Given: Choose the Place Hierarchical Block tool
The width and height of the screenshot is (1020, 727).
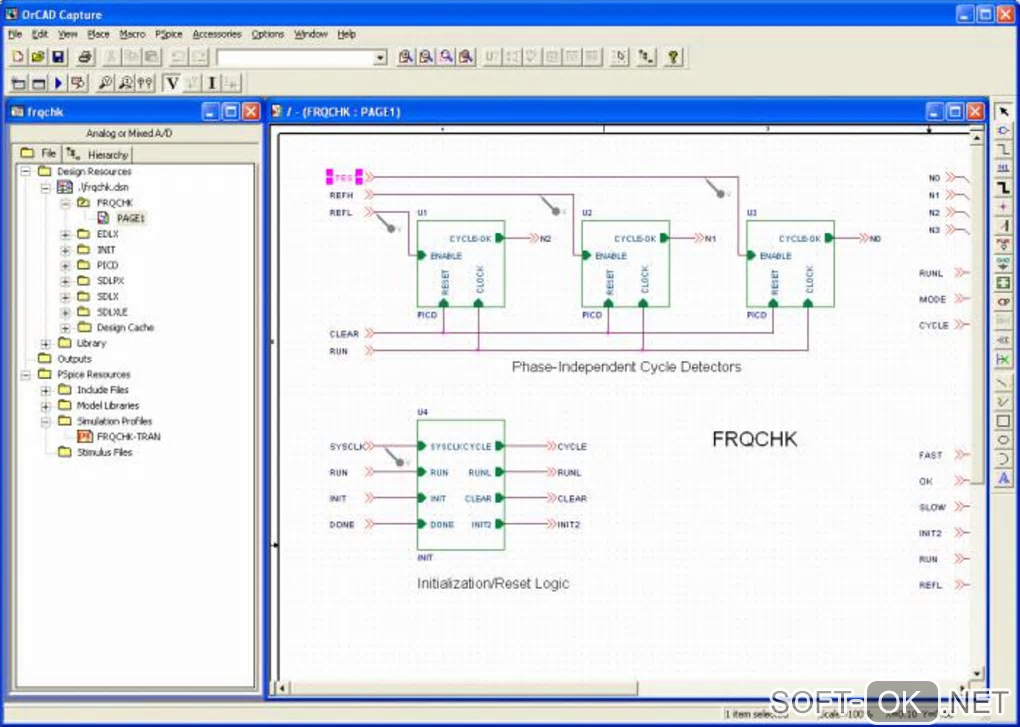Looking at the screenshot, I should pos(1003,283).
